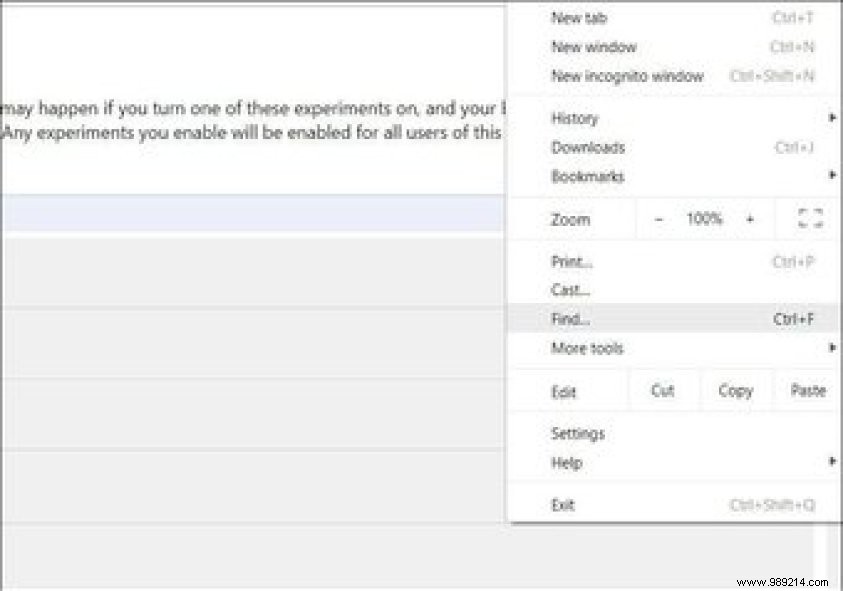
Task: Exit Chrome
Action: coord(563,504)
